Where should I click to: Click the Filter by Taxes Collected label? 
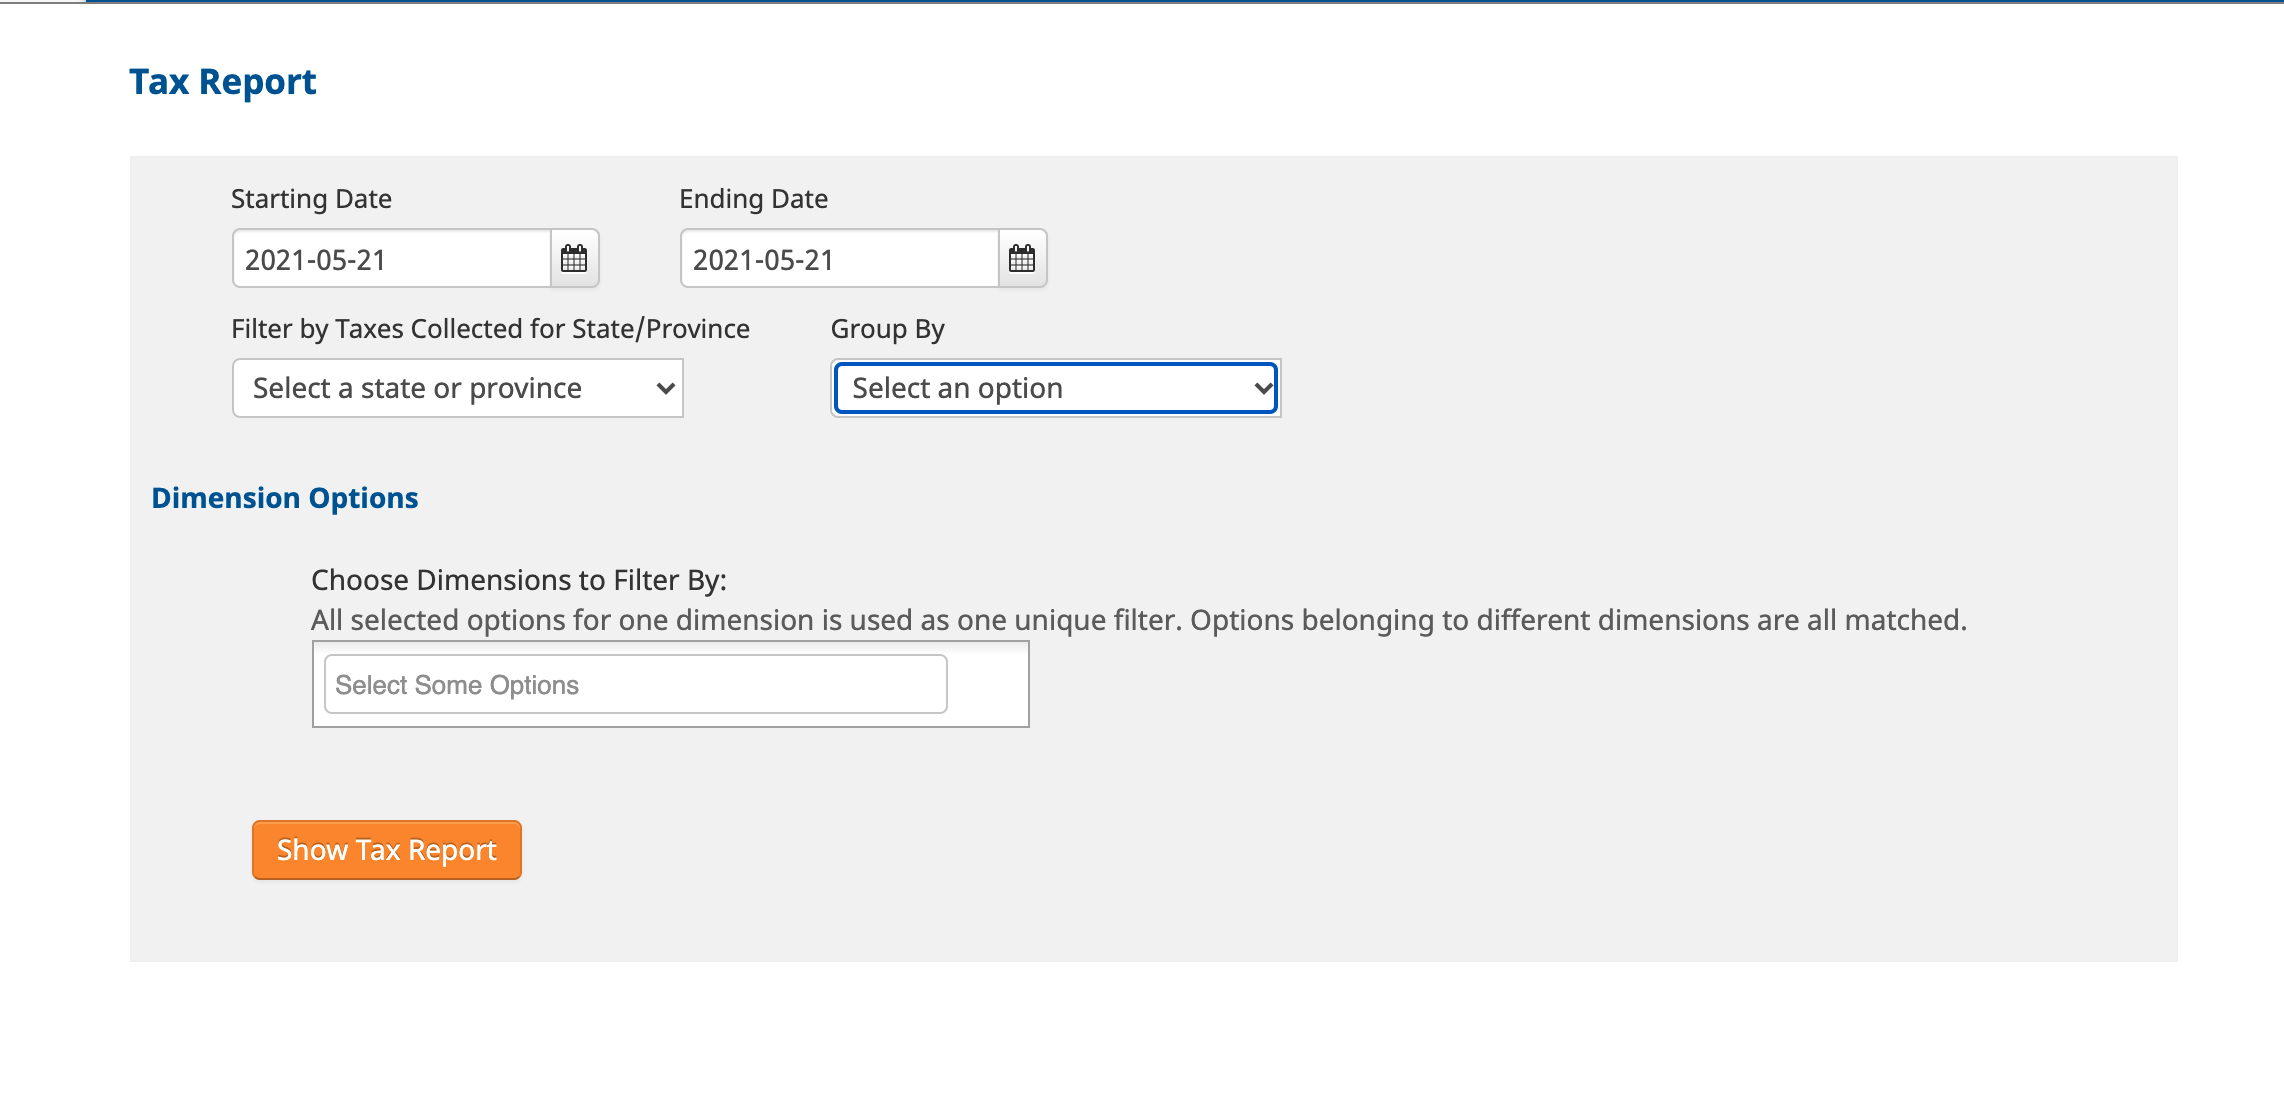click(490, 329)
